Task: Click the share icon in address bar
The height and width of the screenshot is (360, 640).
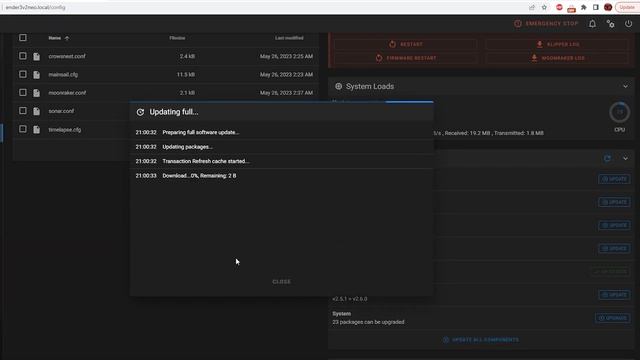Action: tap(531, 7)
